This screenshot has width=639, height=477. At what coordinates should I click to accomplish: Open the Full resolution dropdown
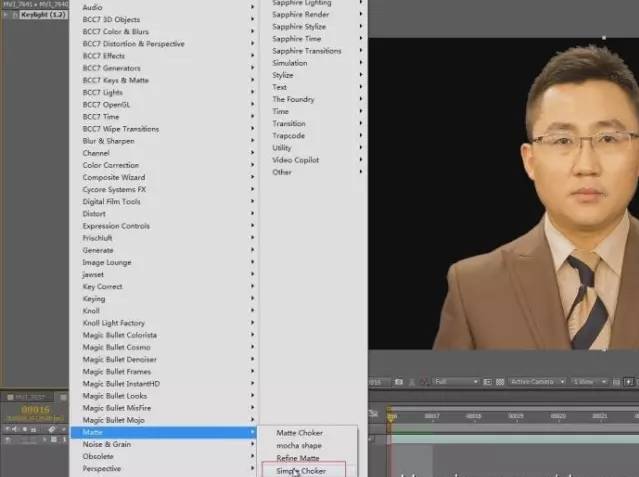click(x=456, y=382)
